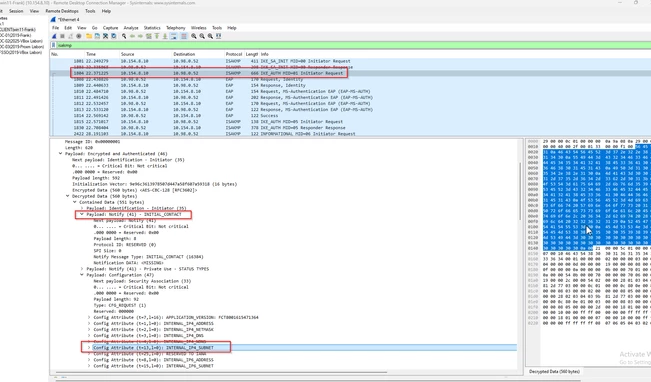651x382 pixels.
Task: Toggle auto-scroll during live capture
Action: coord(174,37)
